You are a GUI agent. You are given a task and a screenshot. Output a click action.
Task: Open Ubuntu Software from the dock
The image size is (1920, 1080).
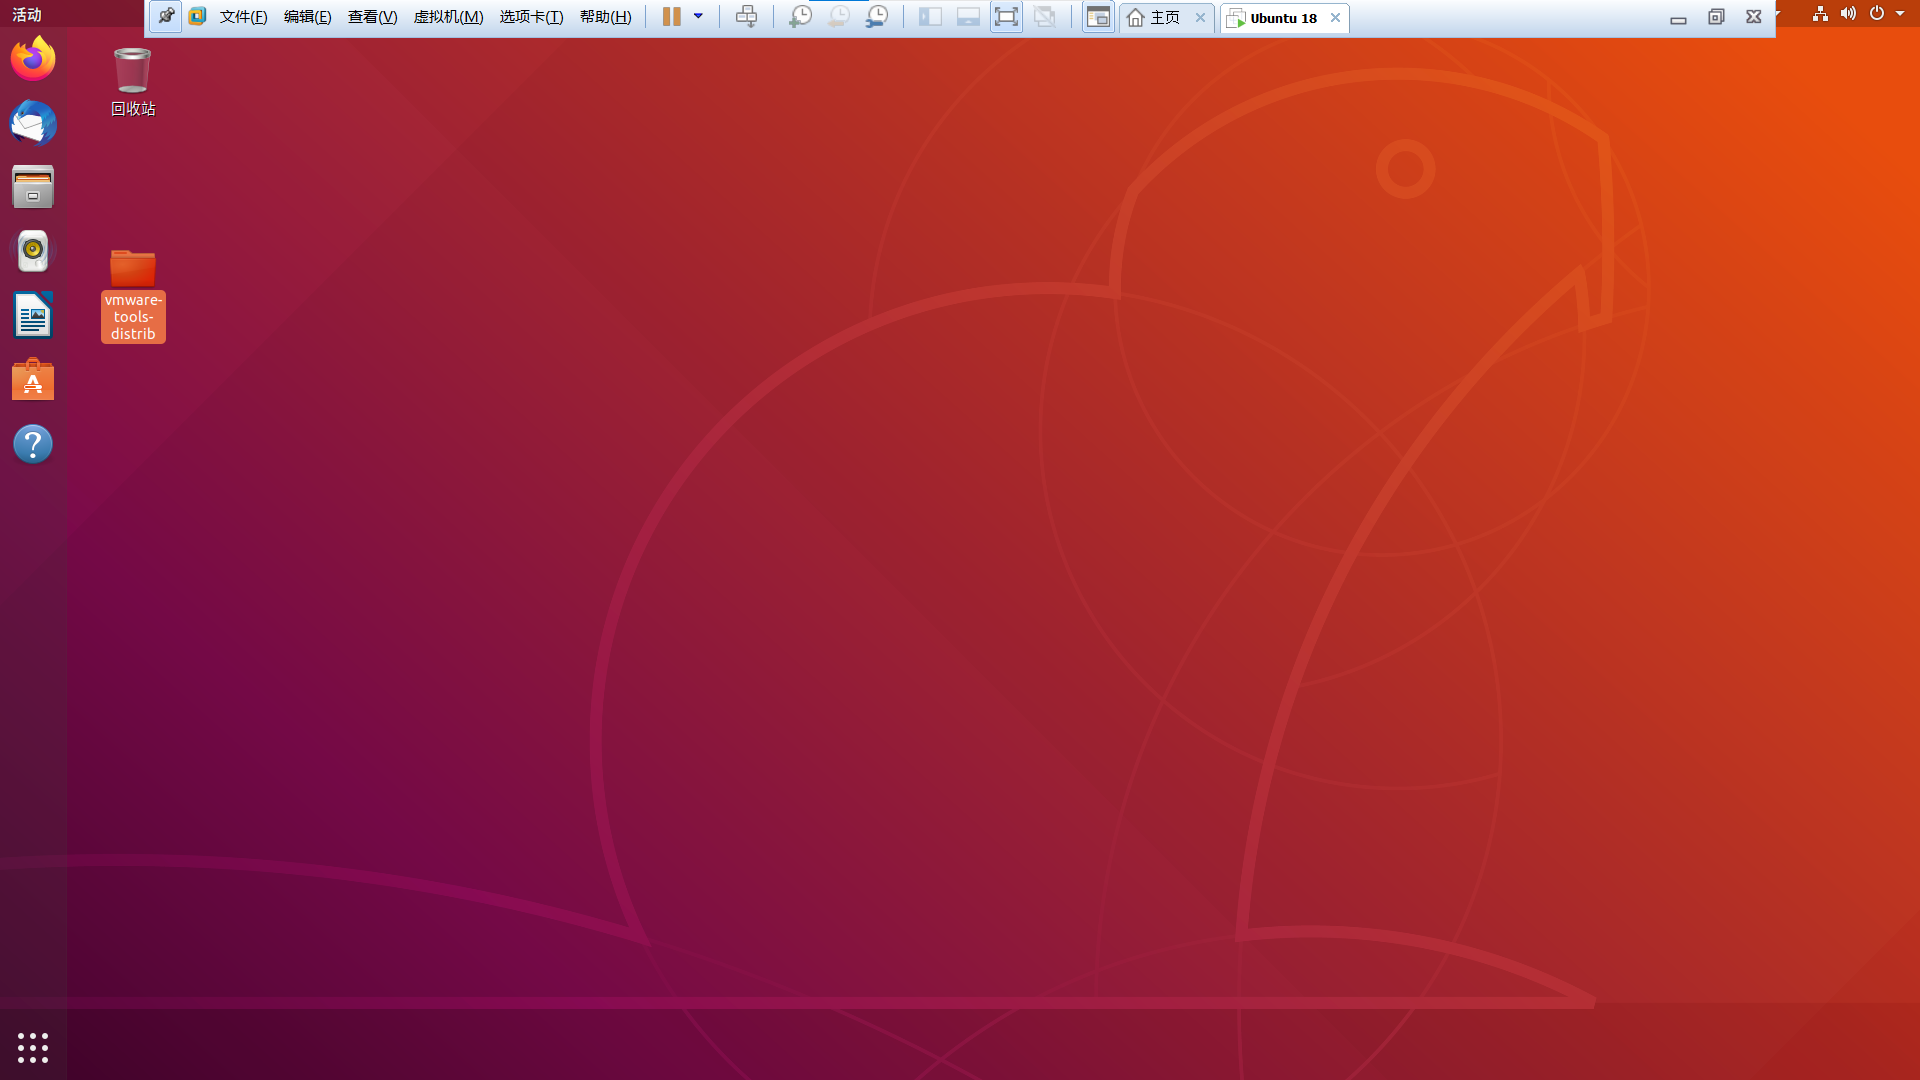pyautogui.click(x=33, y=380)
